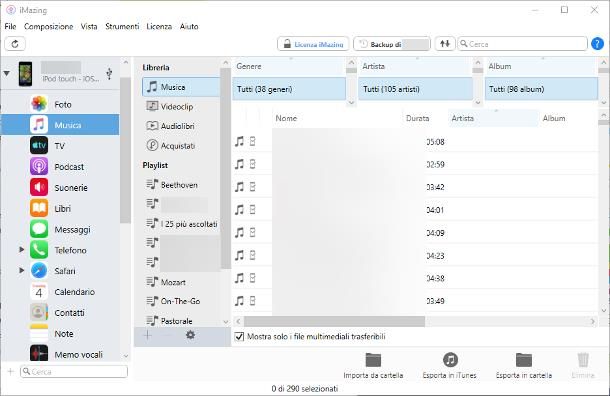610x396 pixels.
Task: Collapse the iPod touch device triangle
Action: [7, 73]
